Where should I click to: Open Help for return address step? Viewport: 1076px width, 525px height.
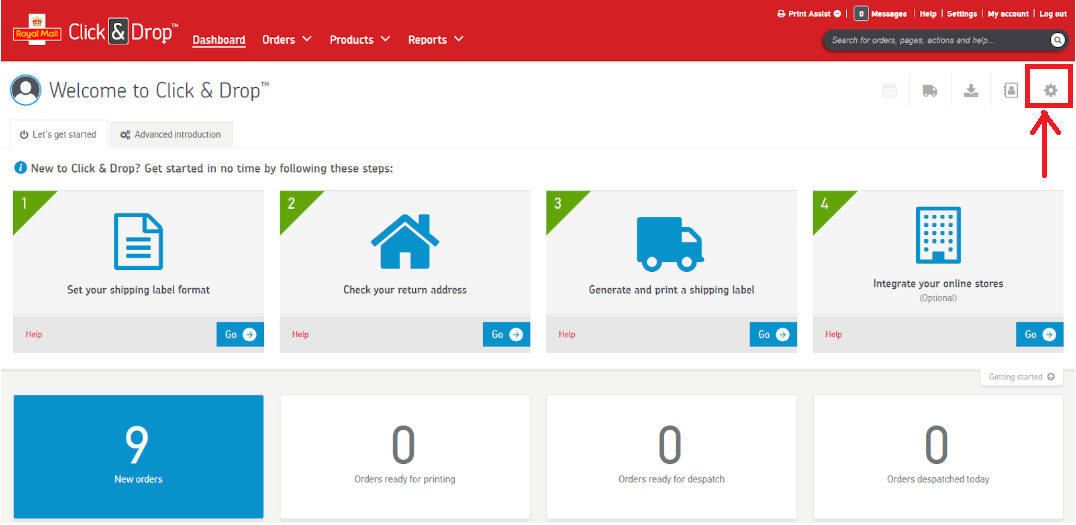(300, 334)
